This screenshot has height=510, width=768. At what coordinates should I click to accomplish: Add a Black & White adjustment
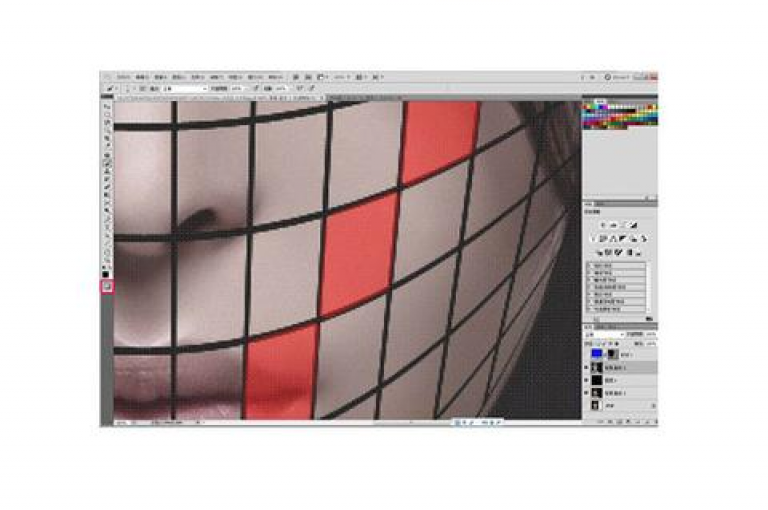click(622, 238)
